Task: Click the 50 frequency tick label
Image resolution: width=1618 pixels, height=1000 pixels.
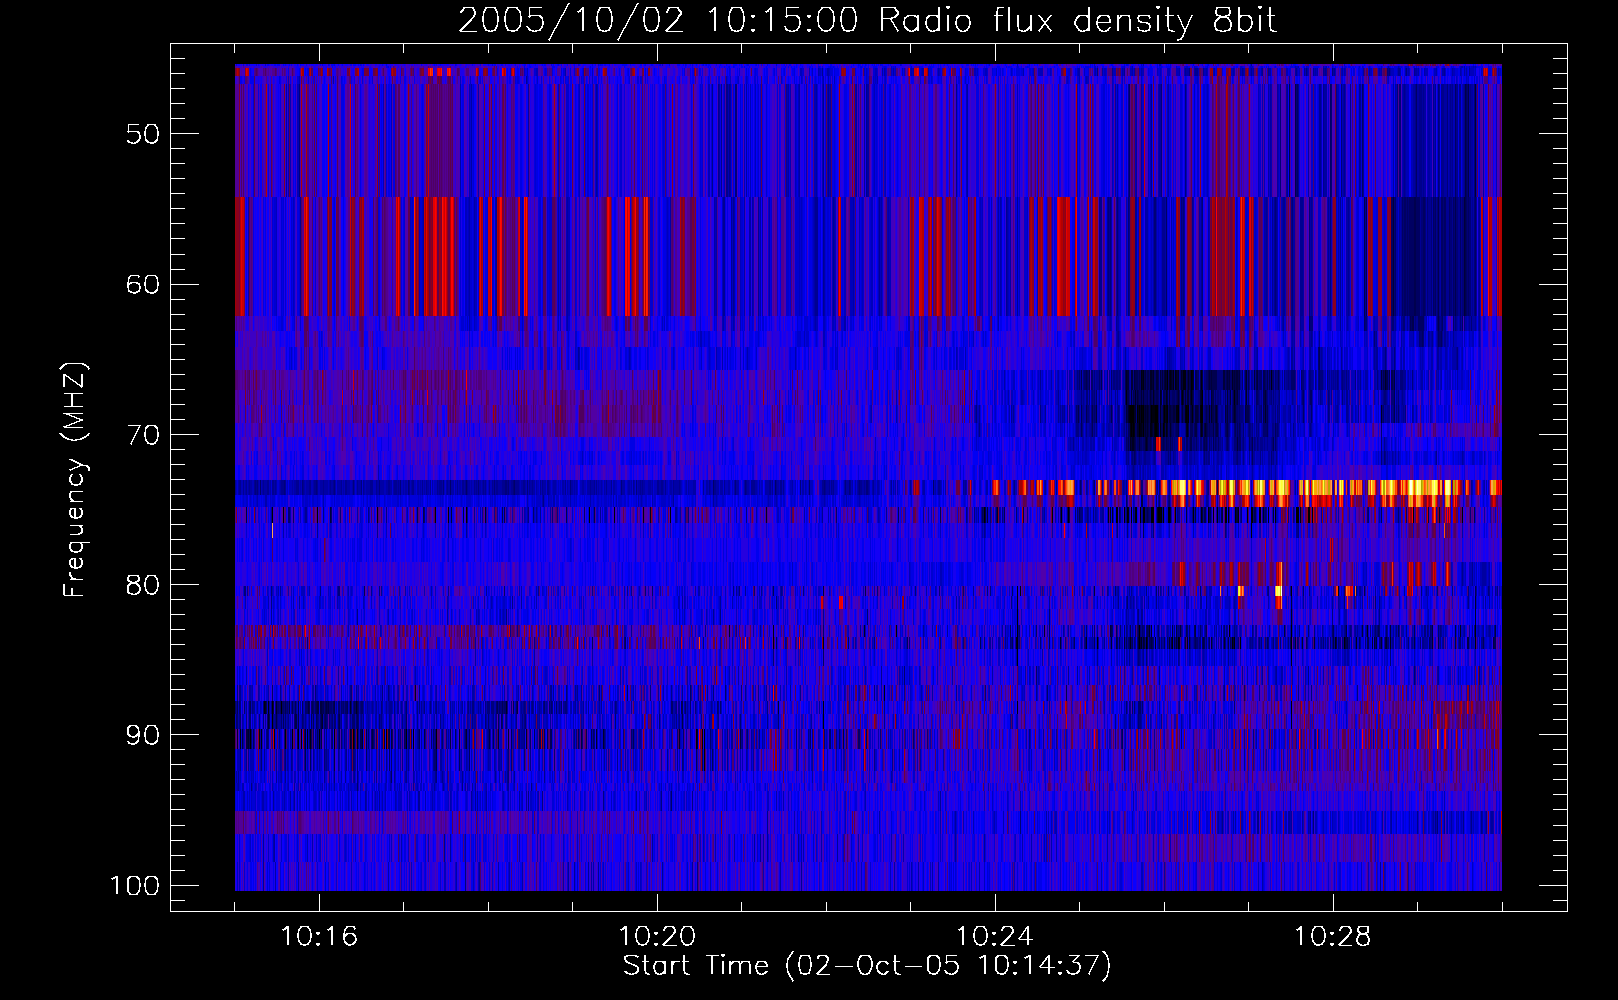Action: [x=143, y=134]
